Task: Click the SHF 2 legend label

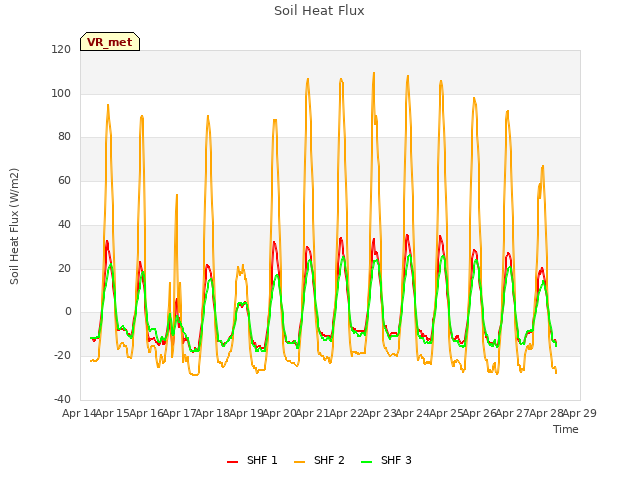Action: click(x=329, y=460)
